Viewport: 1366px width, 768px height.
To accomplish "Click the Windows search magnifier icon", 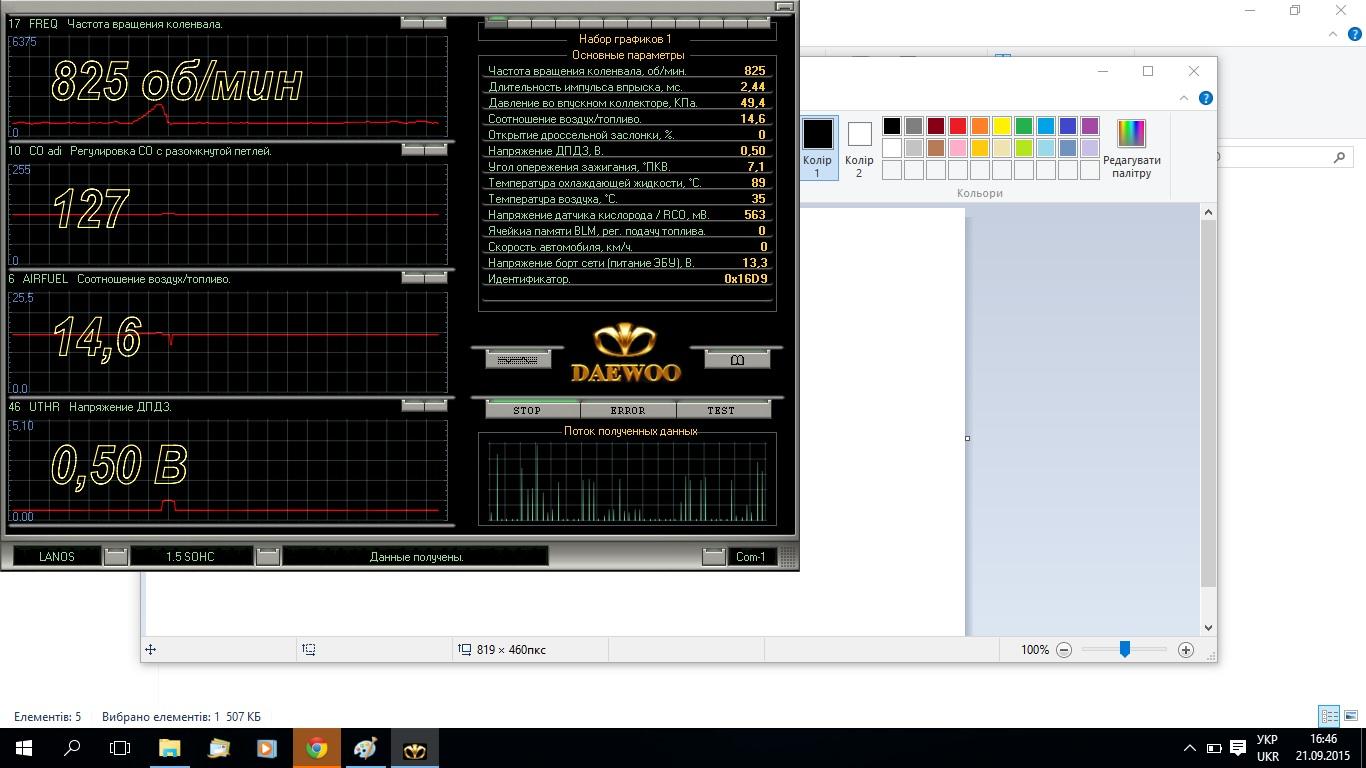I will tap(72, 748).
